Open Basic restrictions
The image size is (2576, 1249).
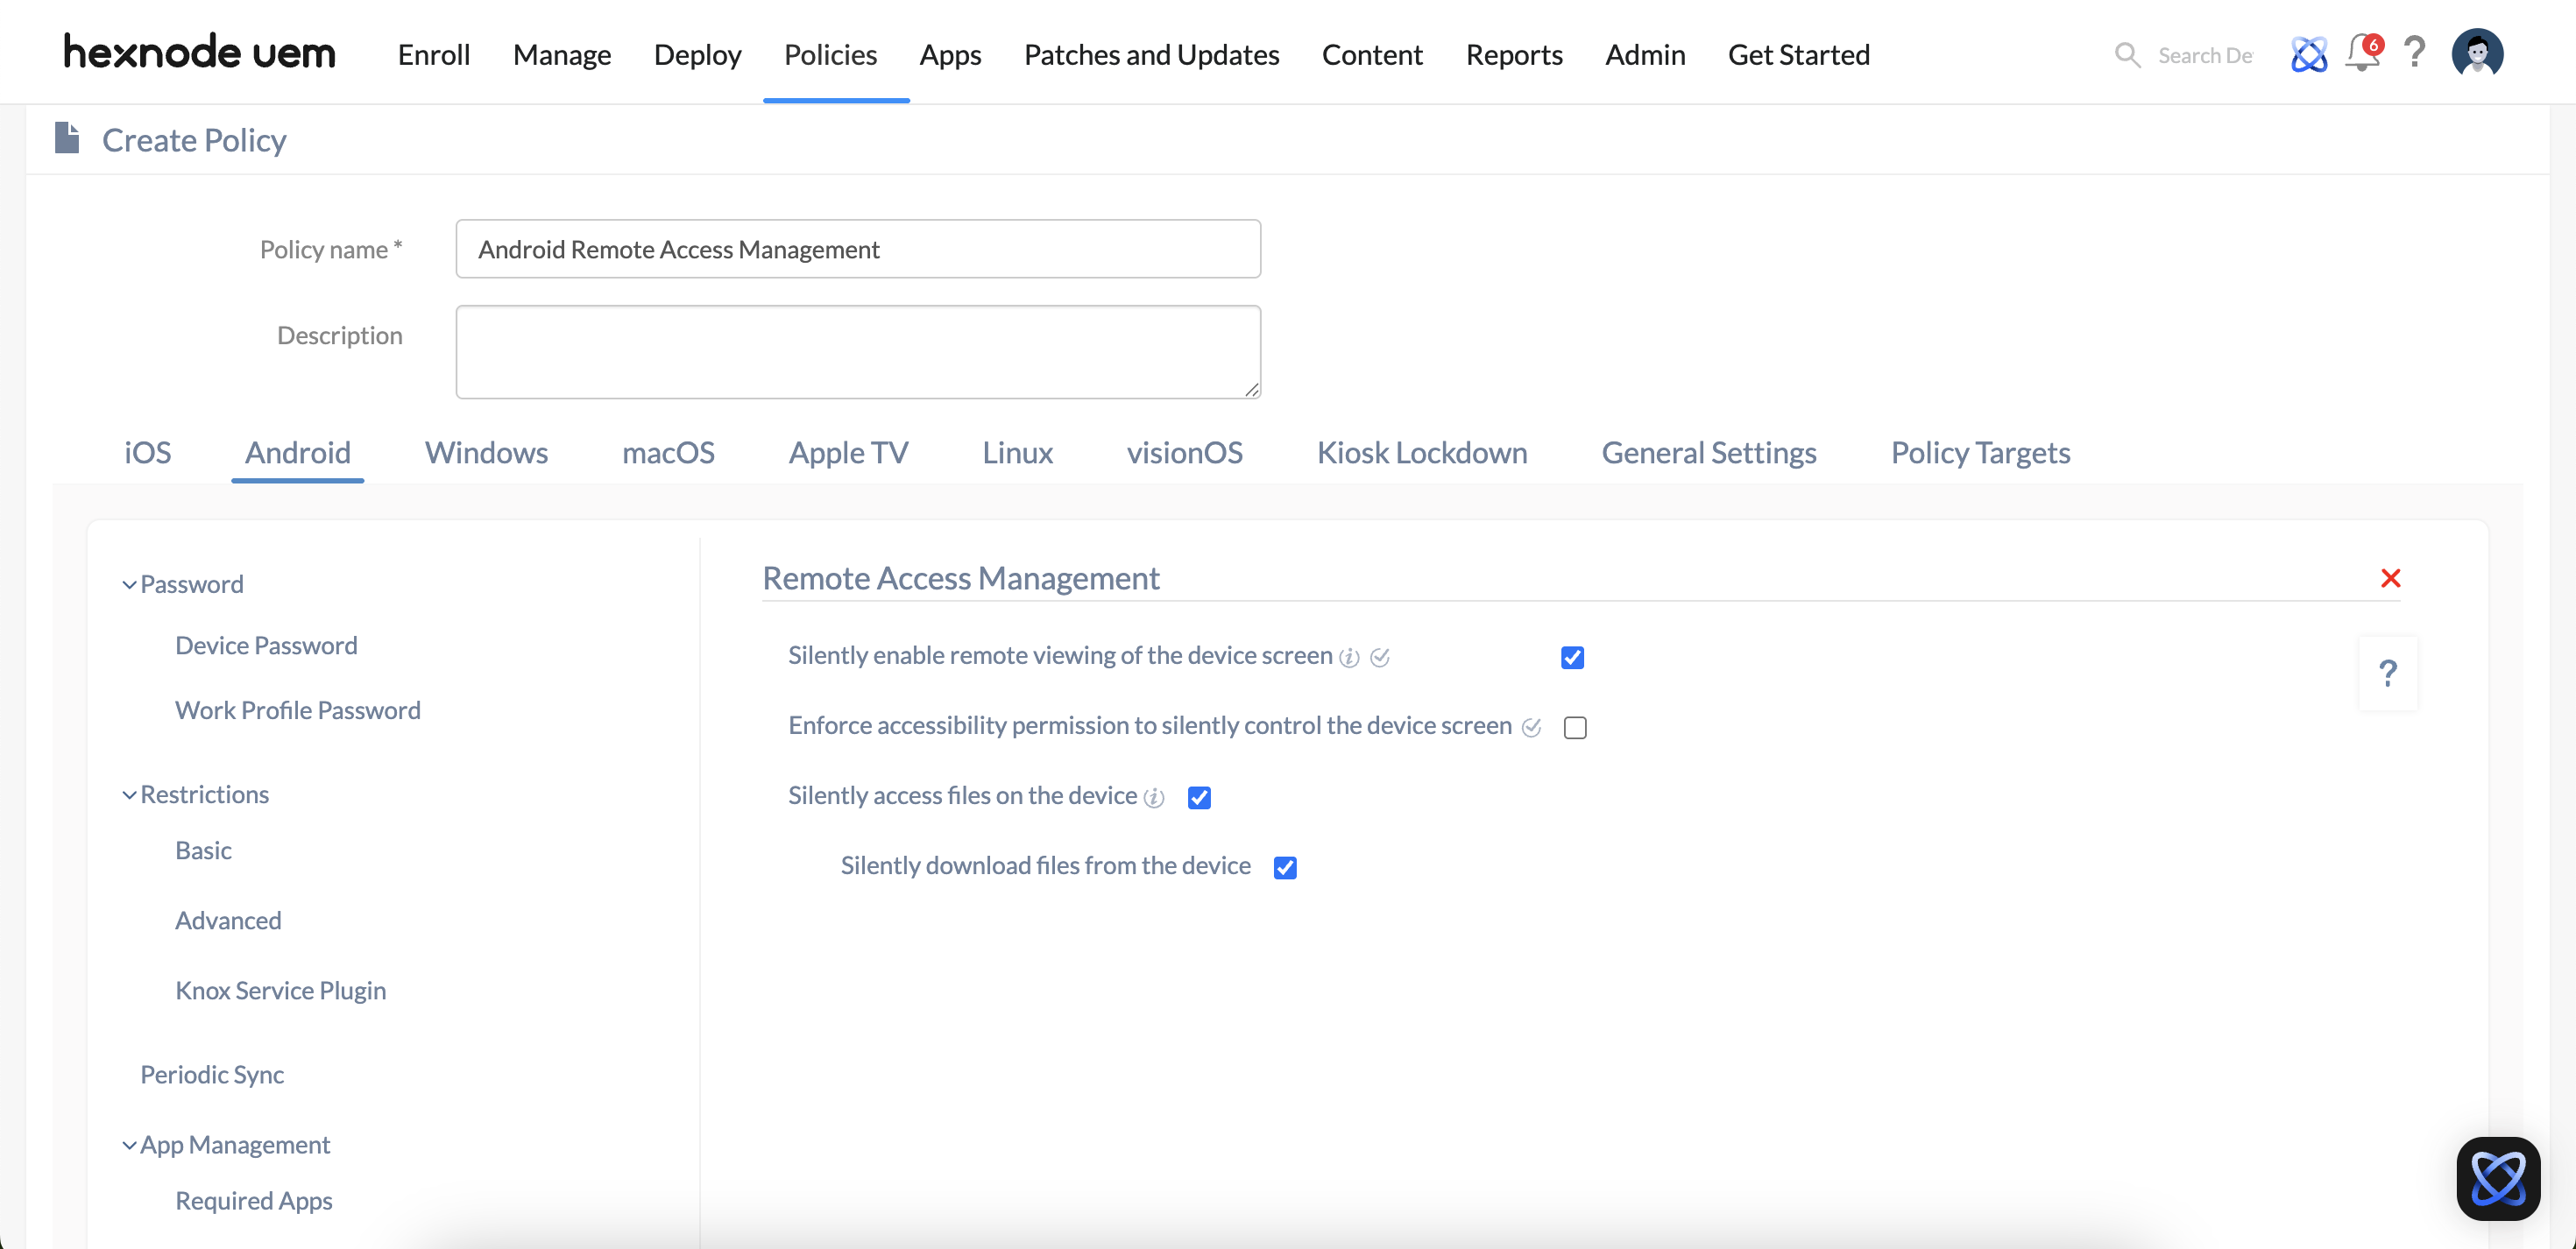pyautogui.click(x=203, y=850)
